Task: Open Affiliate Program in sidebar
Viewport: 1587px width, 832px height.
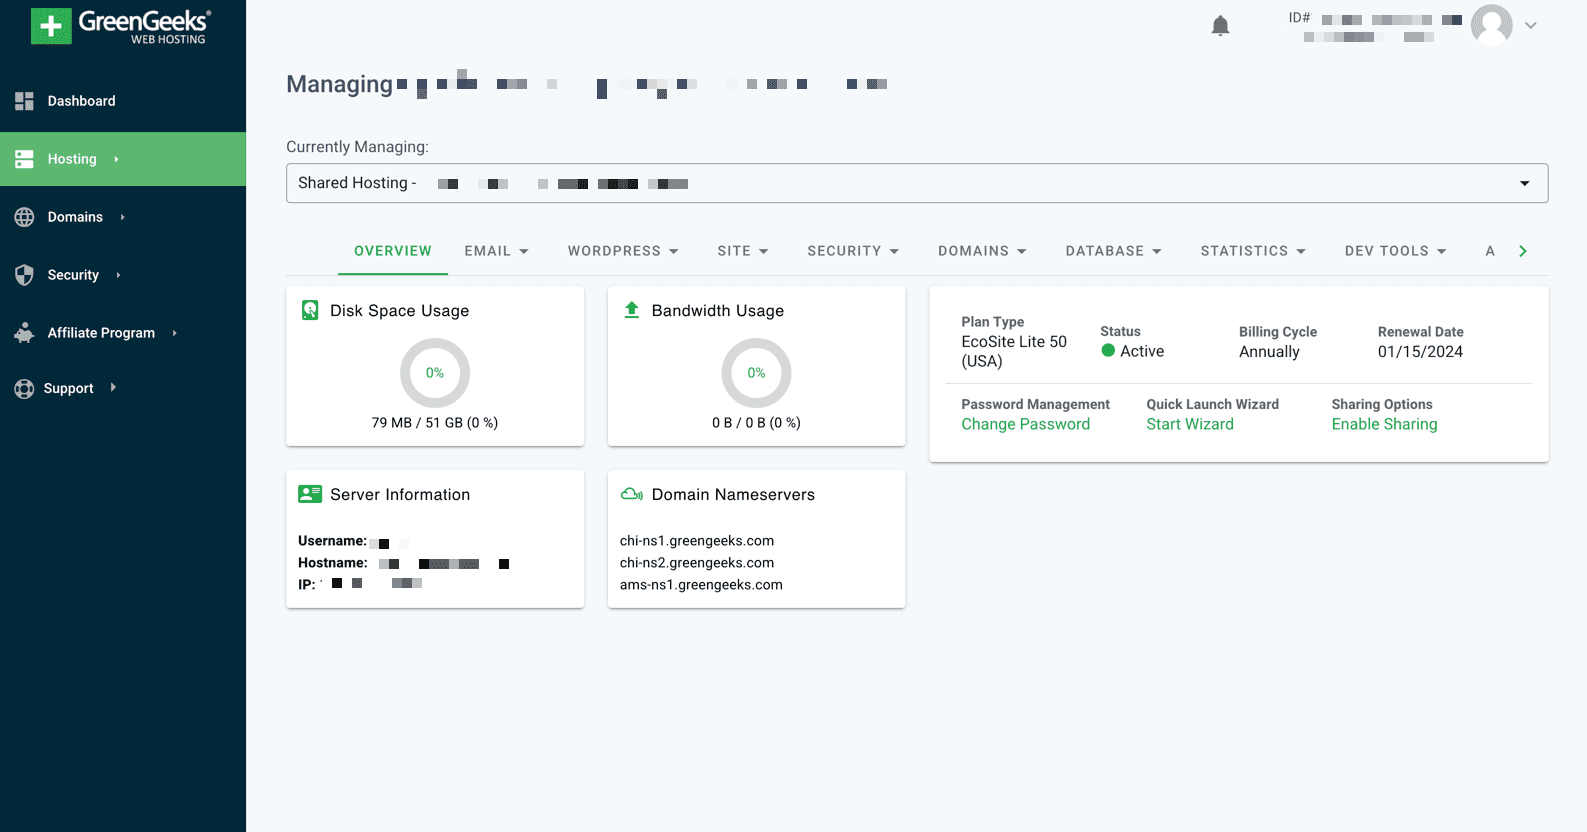Action: point(123,333)
